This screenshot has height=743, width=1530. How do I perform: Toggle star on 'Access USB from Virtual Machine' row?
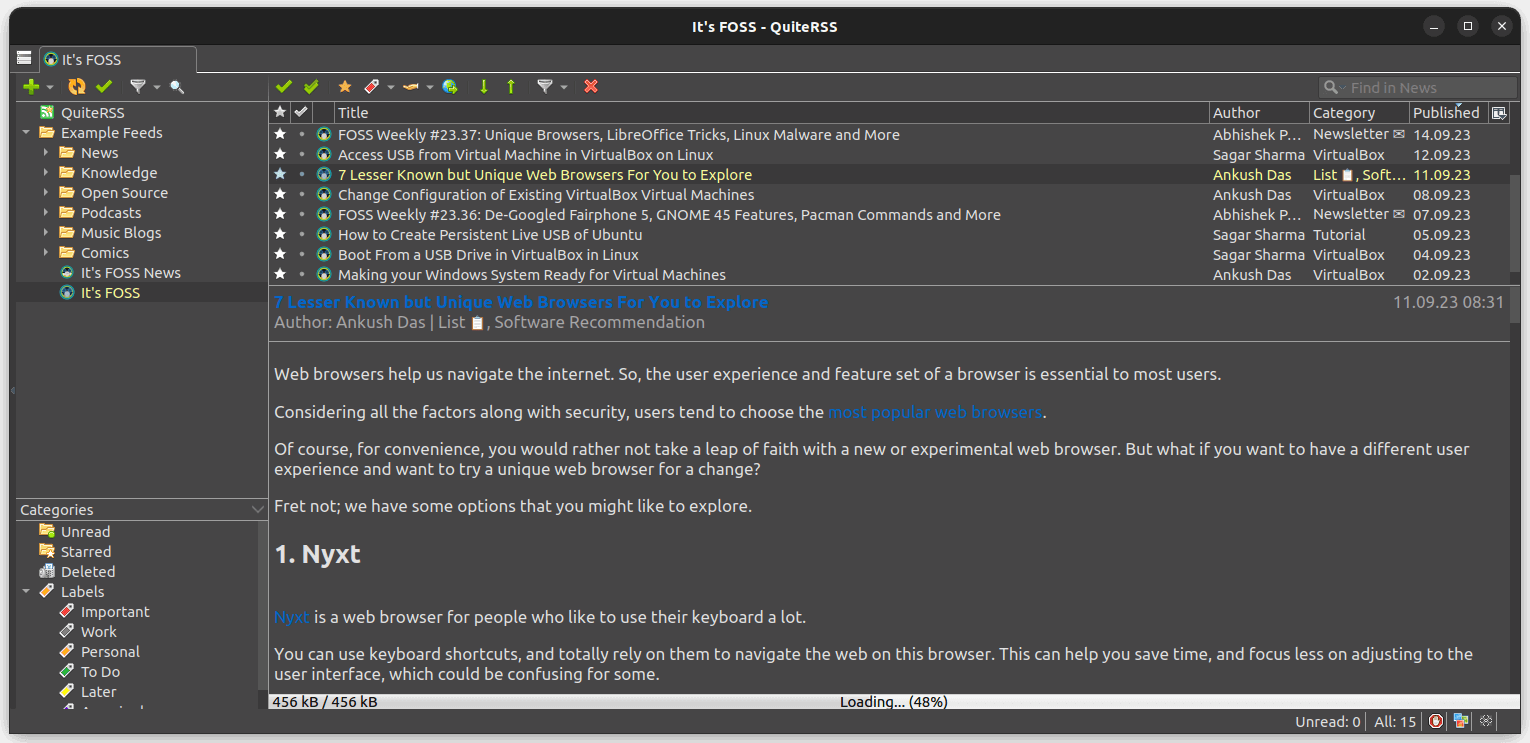[x=280, y=155]
